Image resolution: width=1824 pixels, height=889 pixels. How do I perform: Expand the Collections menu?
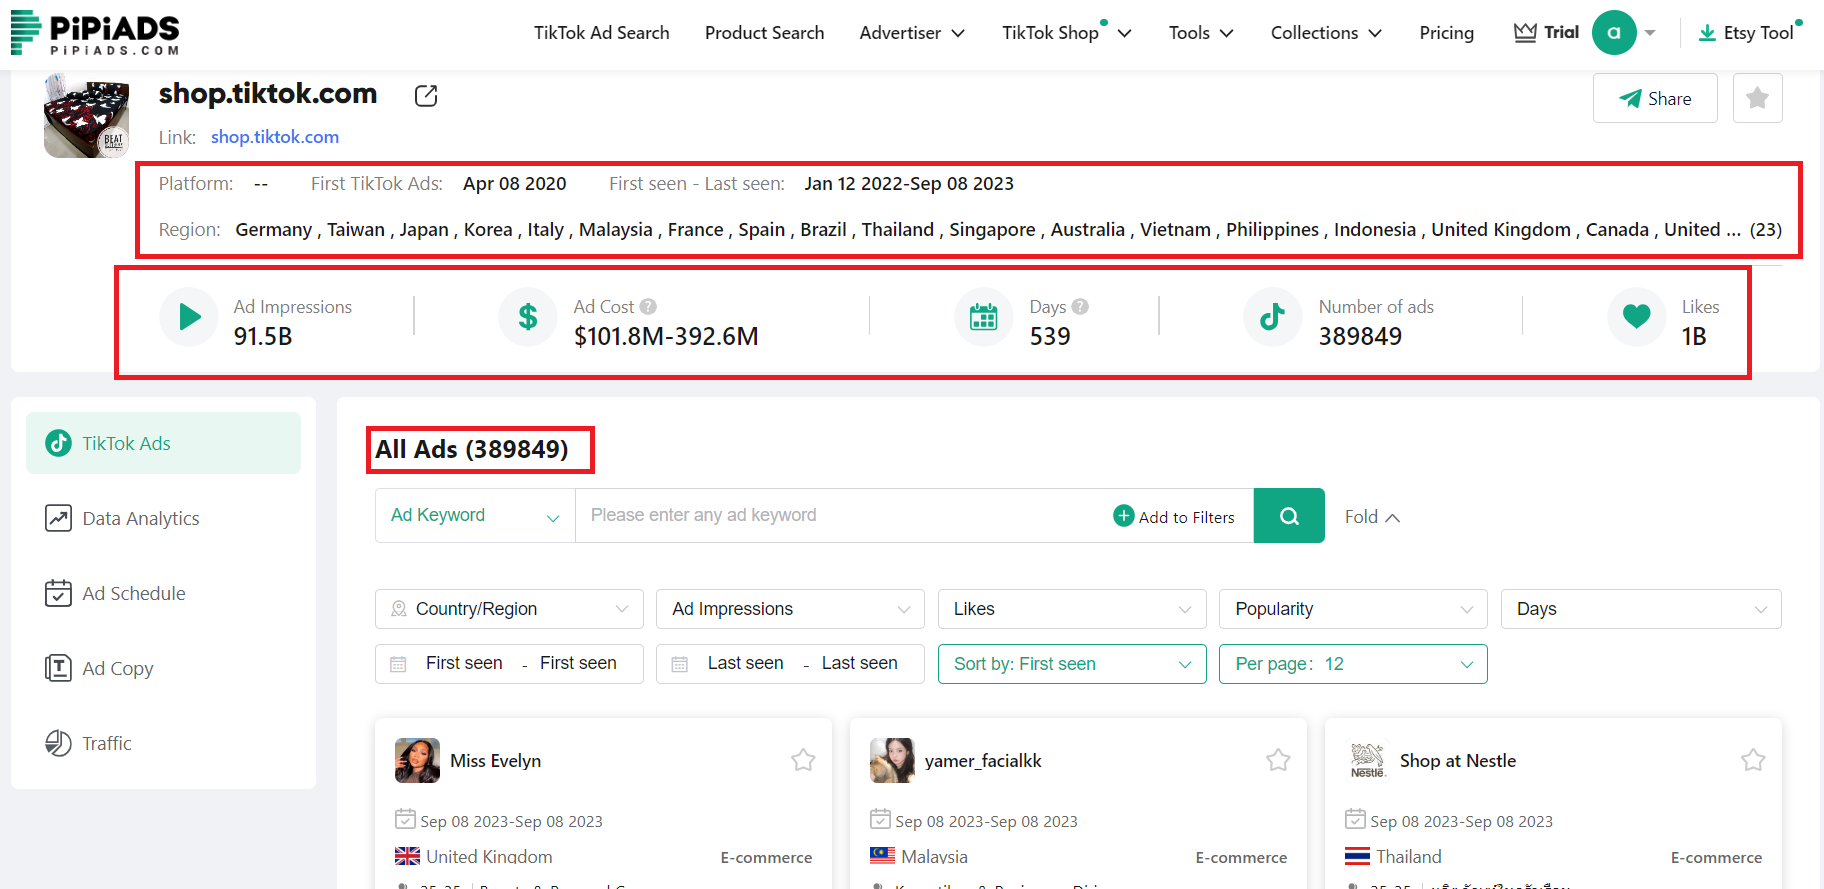tap(1326, 33)
